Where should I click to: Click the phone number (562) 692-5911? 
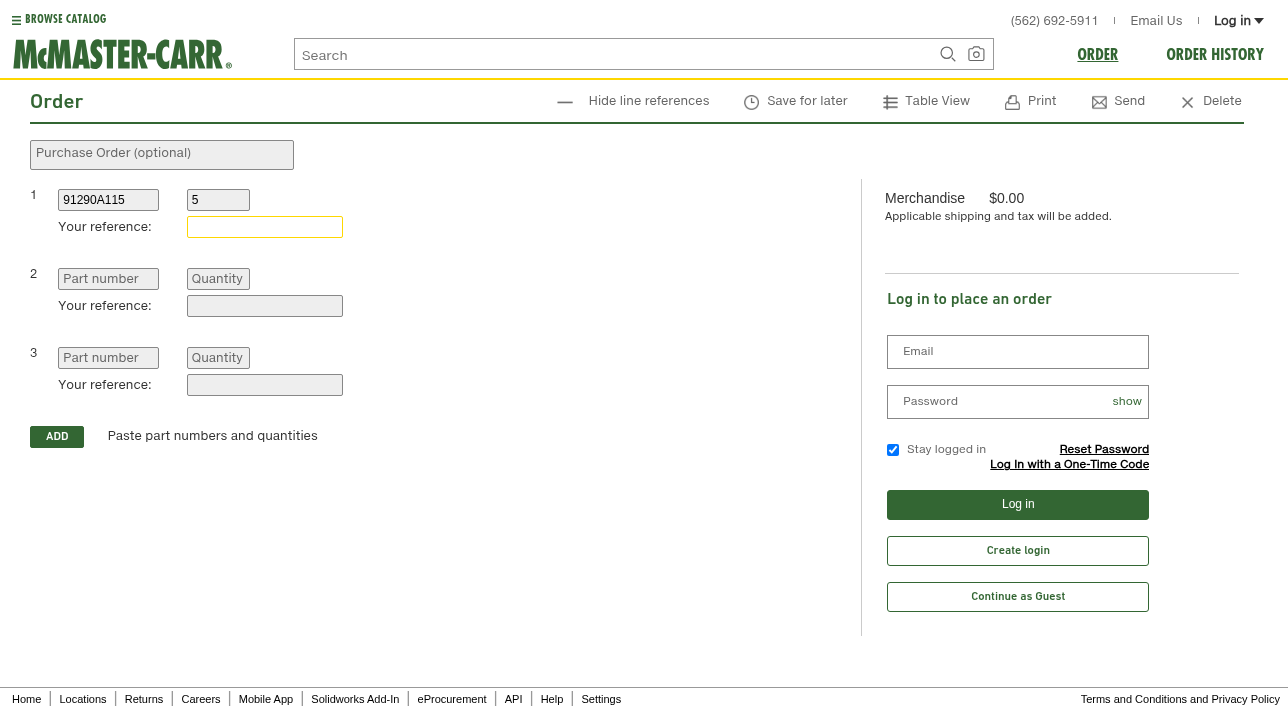pyautogui.click(x=1054, y=21)
